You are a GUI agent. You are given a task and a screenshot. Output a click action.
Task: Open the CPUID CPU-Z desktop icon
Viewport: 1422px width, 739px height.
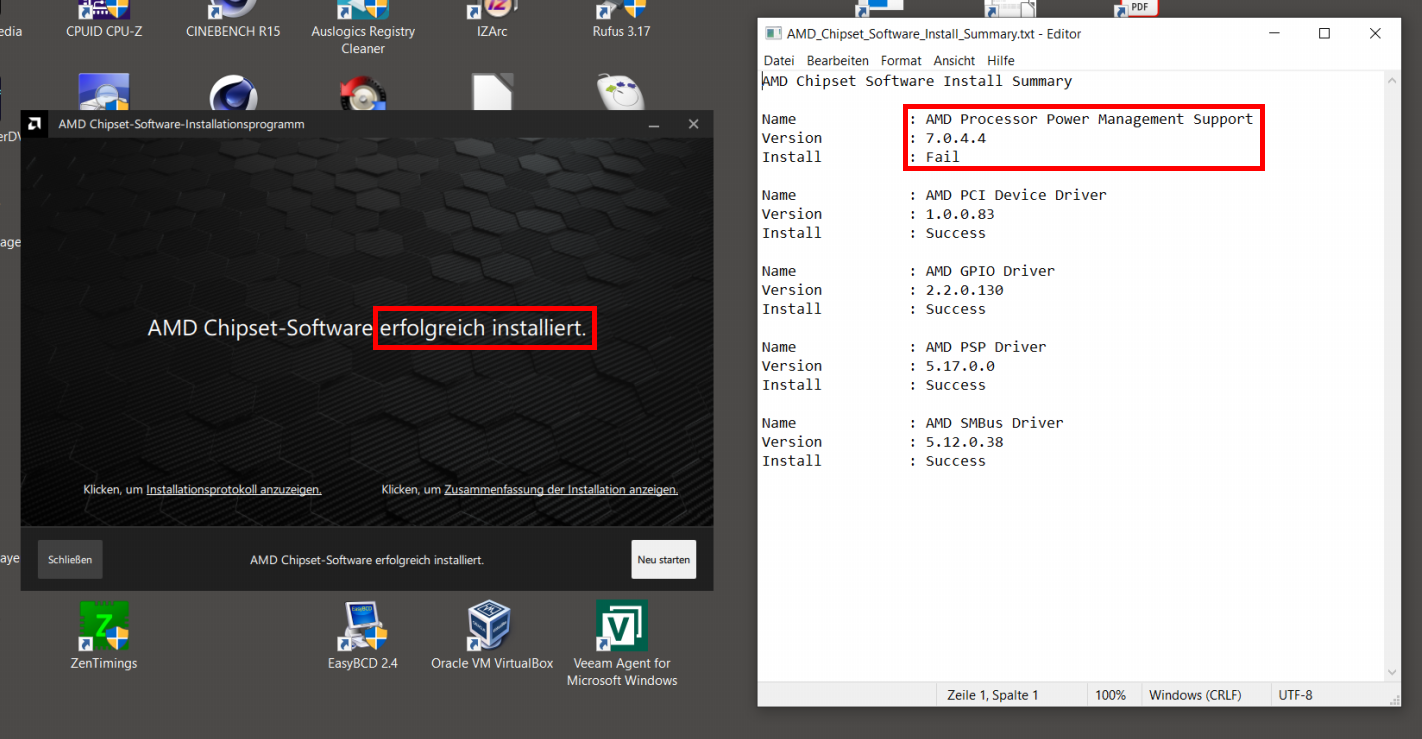(104, 20)
